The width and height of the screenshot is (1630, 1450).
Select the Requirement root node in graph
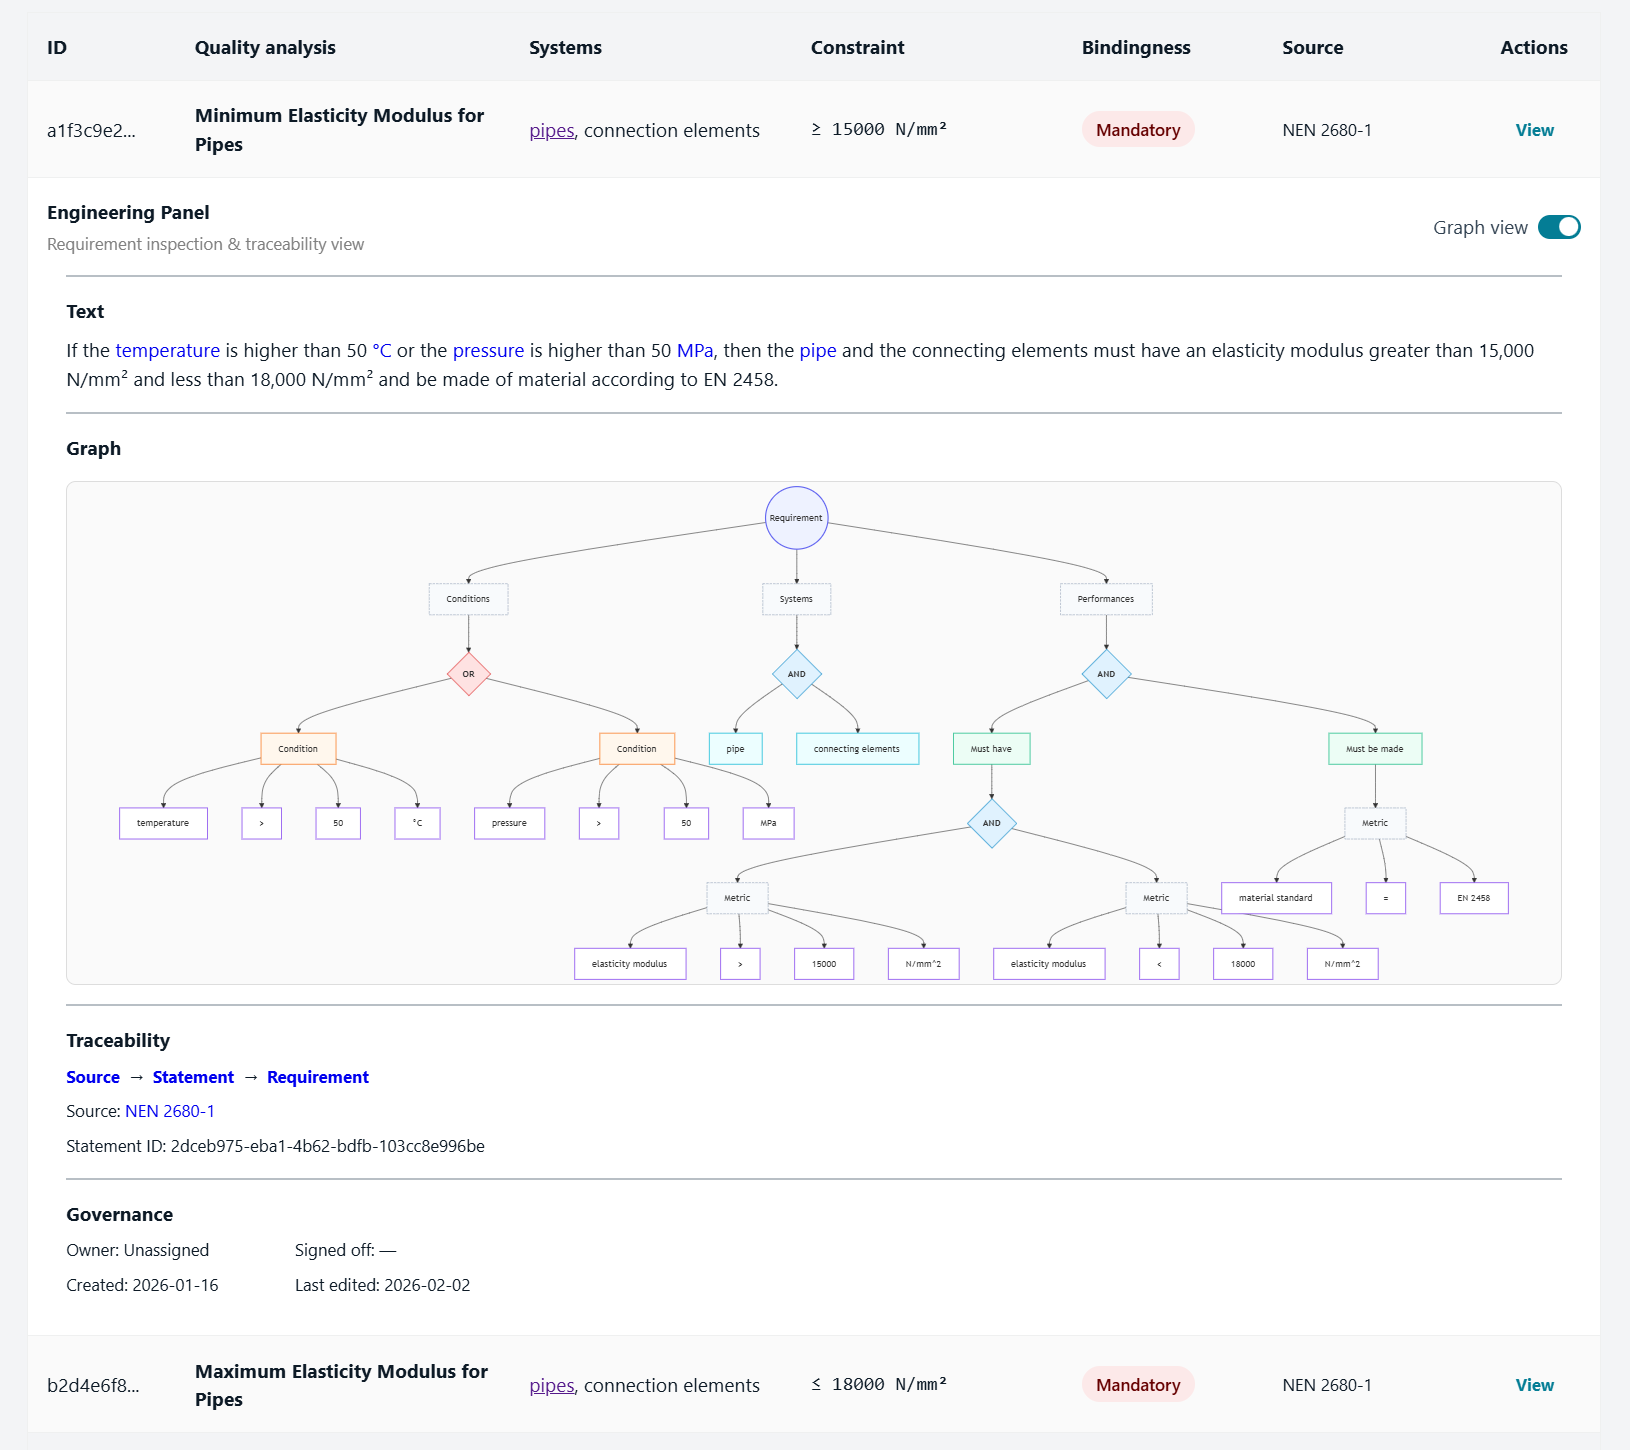796,518
